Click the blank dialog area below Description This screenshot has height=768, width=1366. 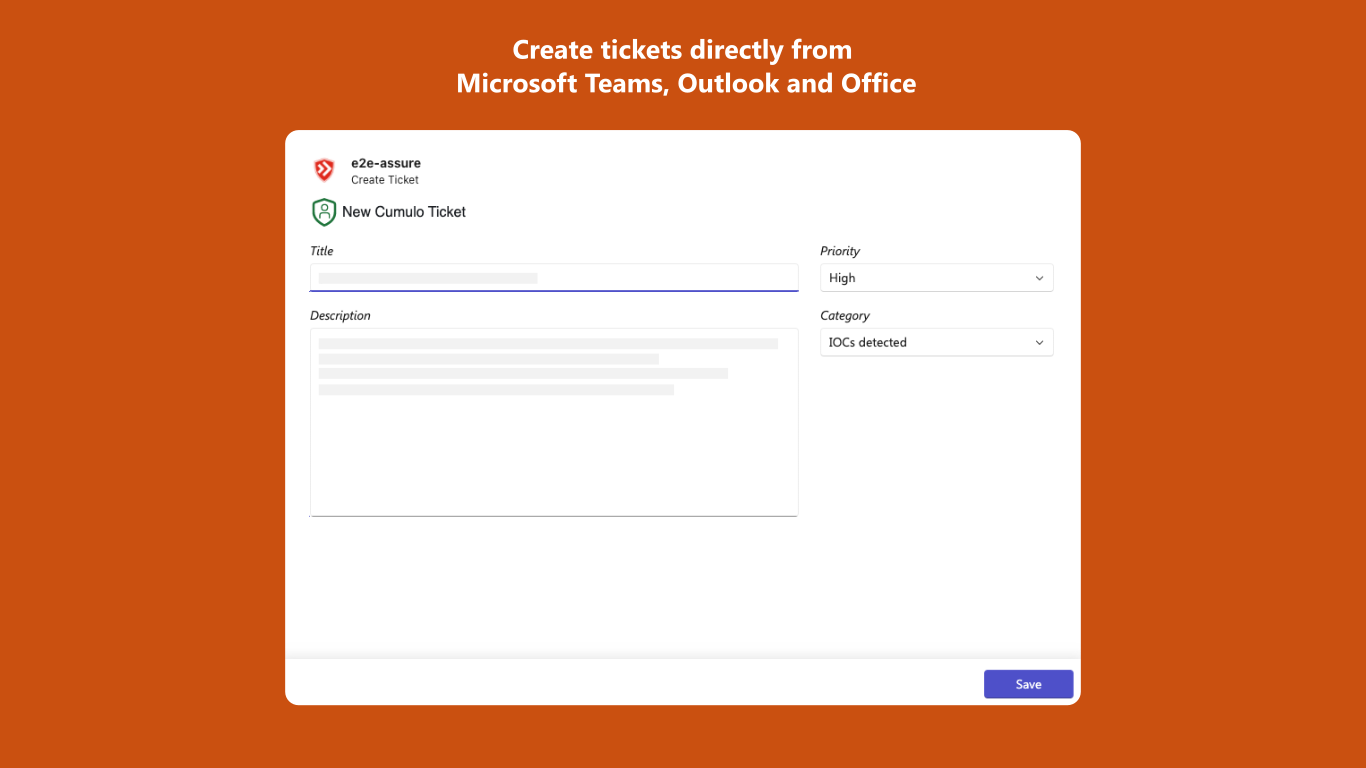tap(554, 585)
